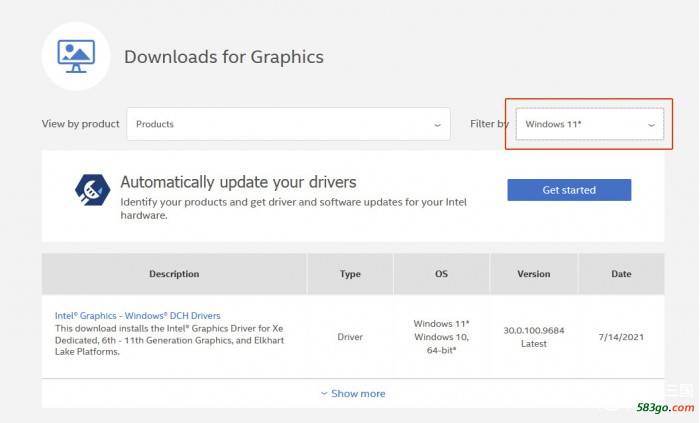Screen dimensions: 700x423
Task: Click the Windows 11 OS cell text
Action: click(442, 323)
